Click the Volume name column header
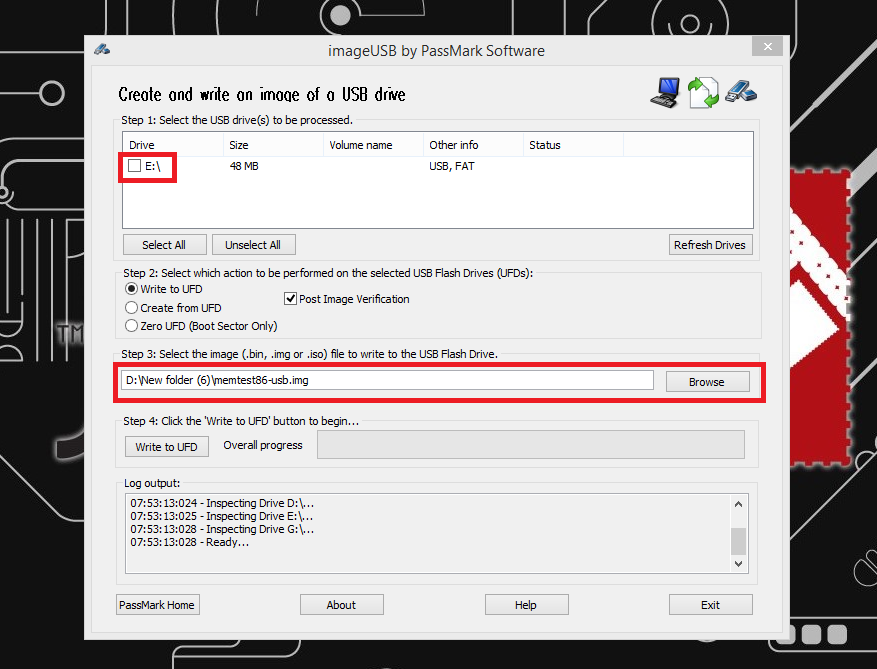 373,145
